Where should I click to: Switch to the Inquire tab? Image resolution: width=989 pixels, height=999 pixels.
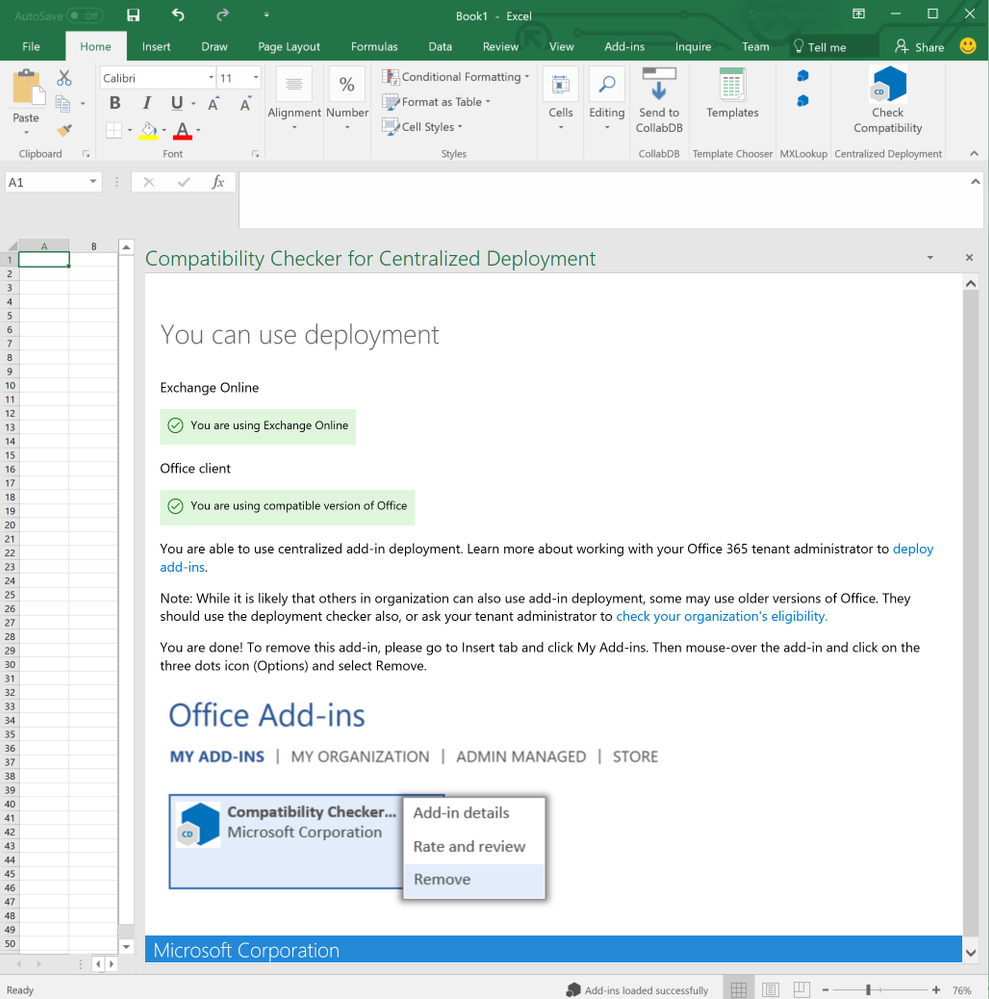point(693,47)
